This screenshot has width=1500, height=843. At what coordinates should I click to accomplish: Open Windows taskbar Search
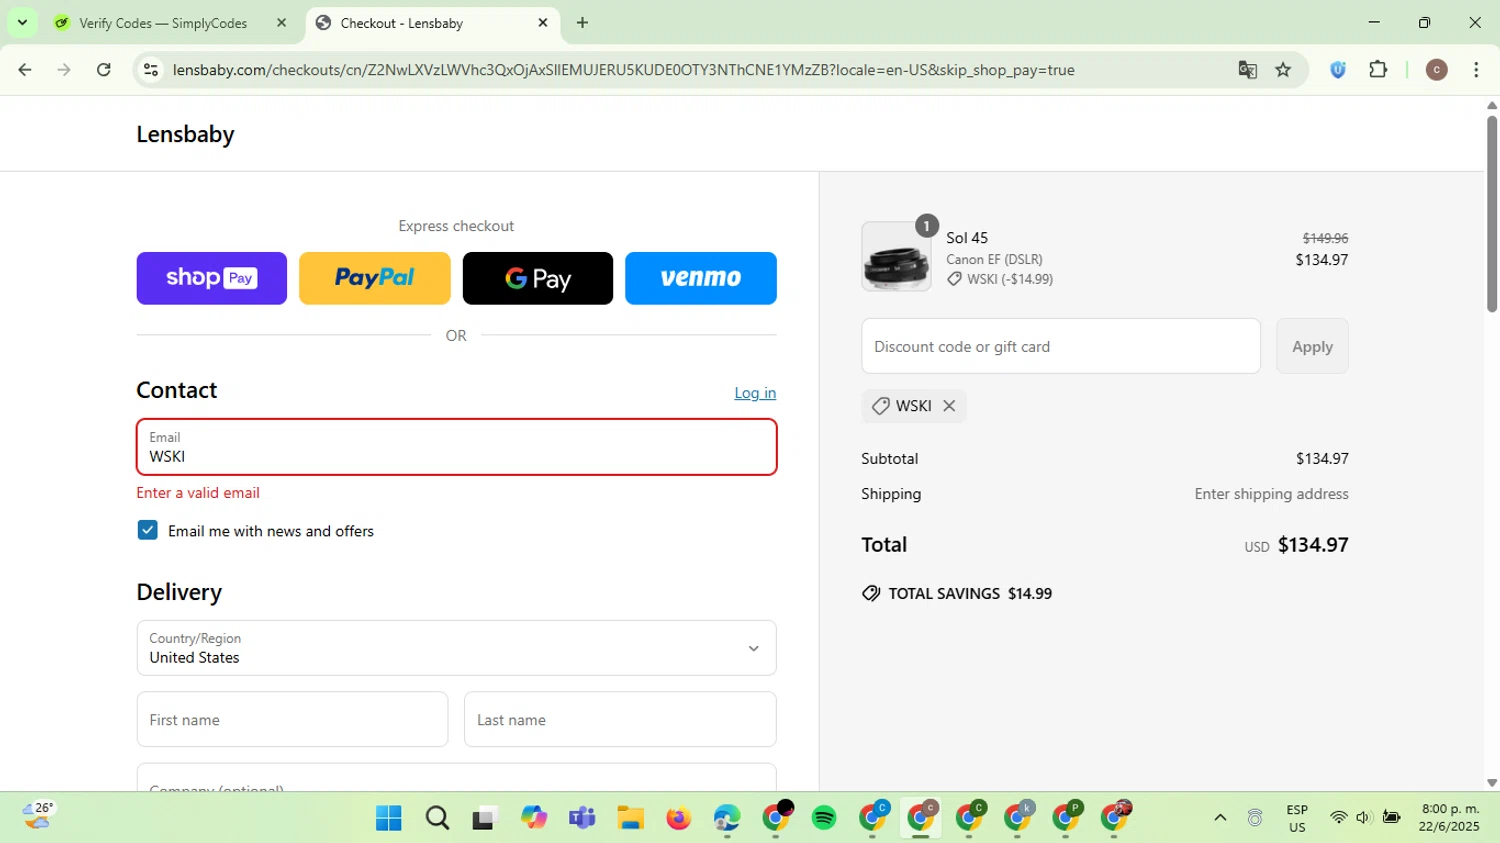437,818
